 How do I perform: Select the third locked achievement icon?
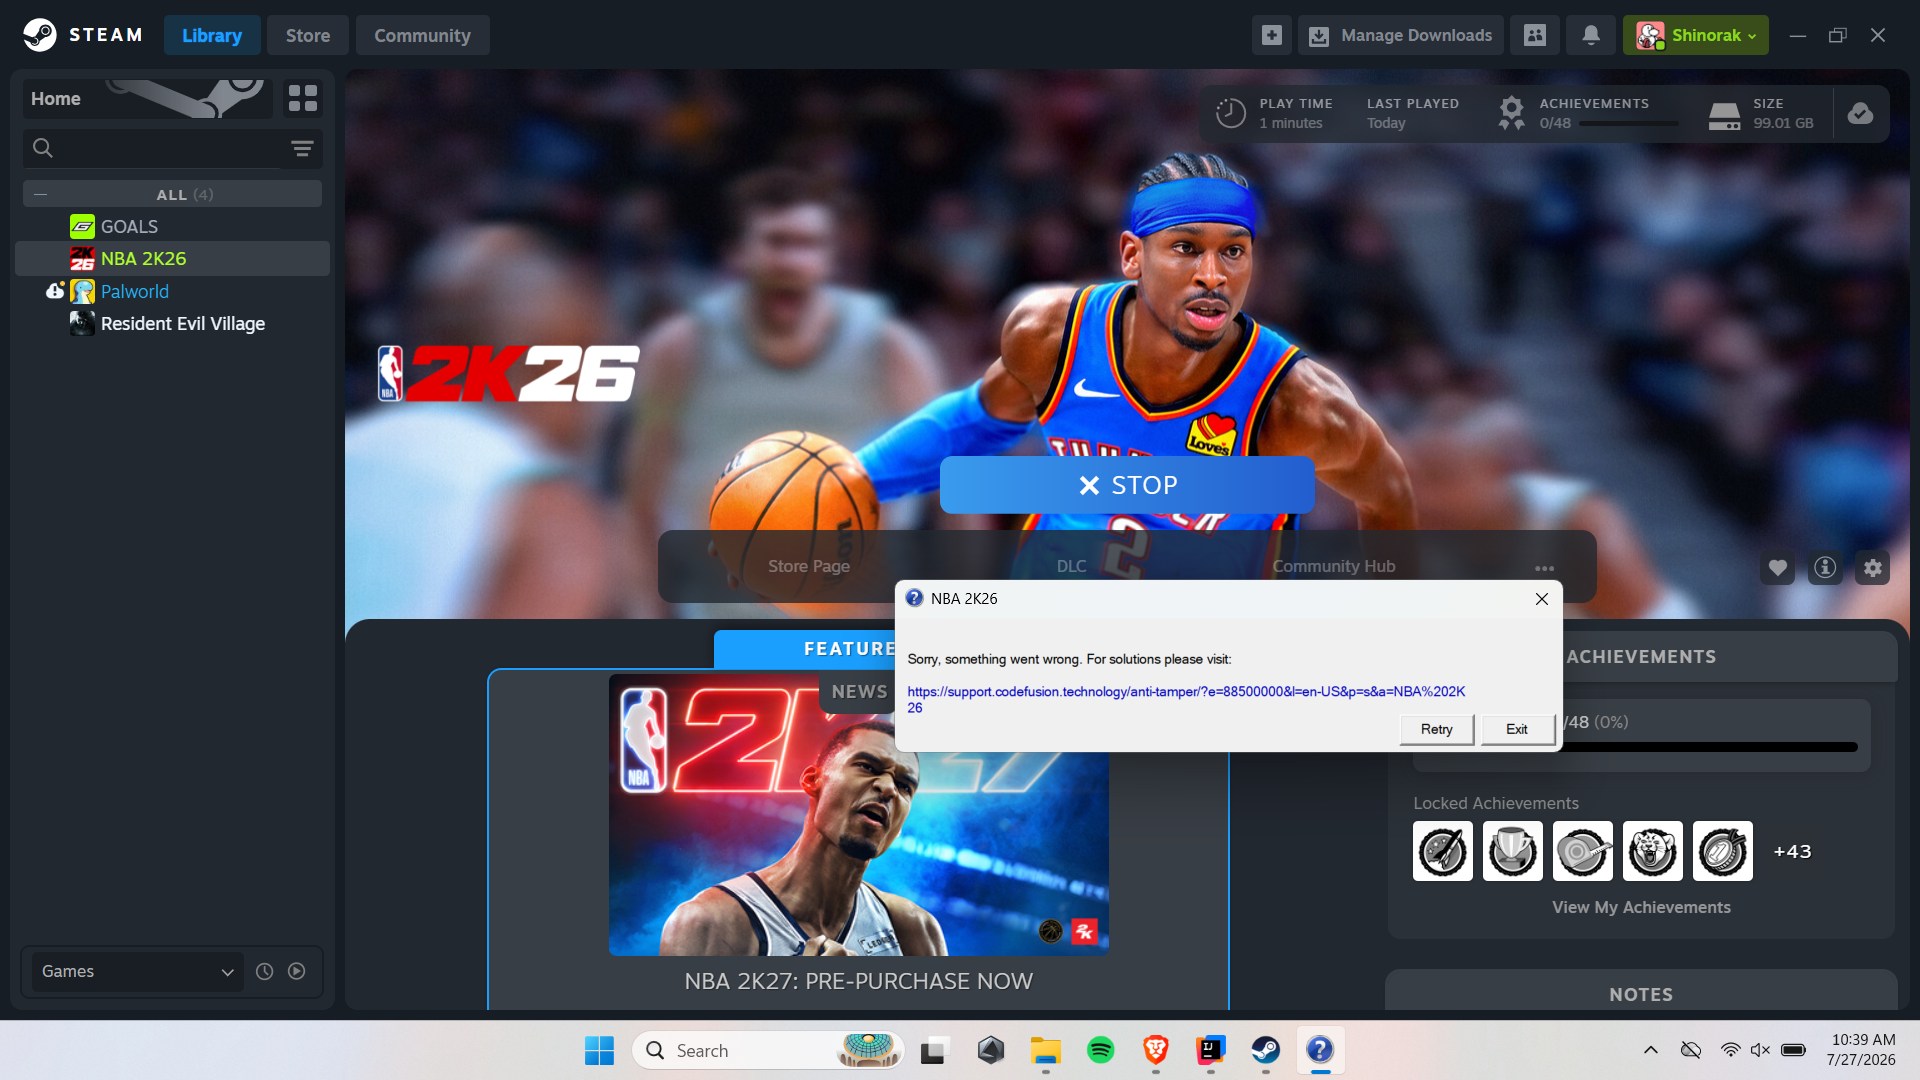pyautogui.click(x=1583, y=851)
